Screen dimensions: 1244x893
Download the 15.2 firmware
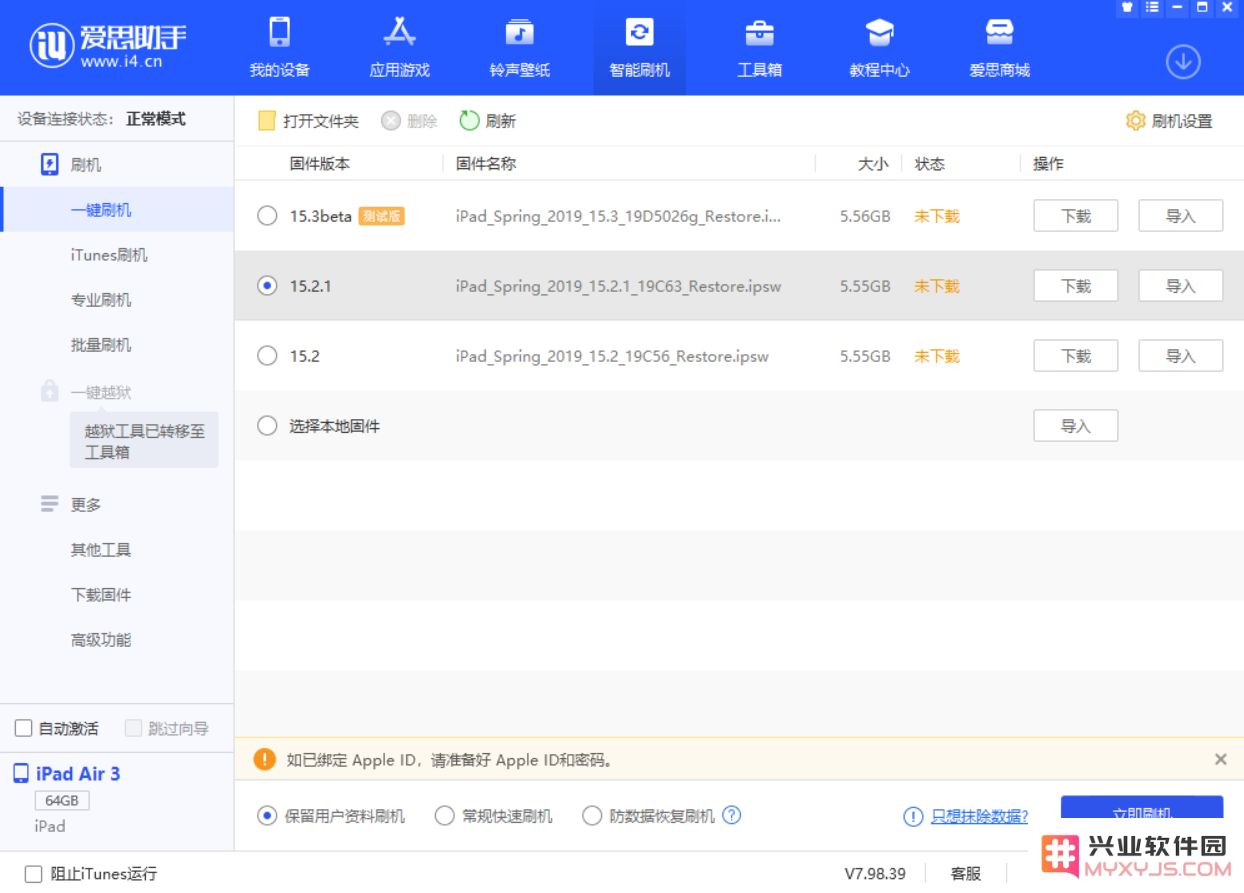pos(1075,356)
